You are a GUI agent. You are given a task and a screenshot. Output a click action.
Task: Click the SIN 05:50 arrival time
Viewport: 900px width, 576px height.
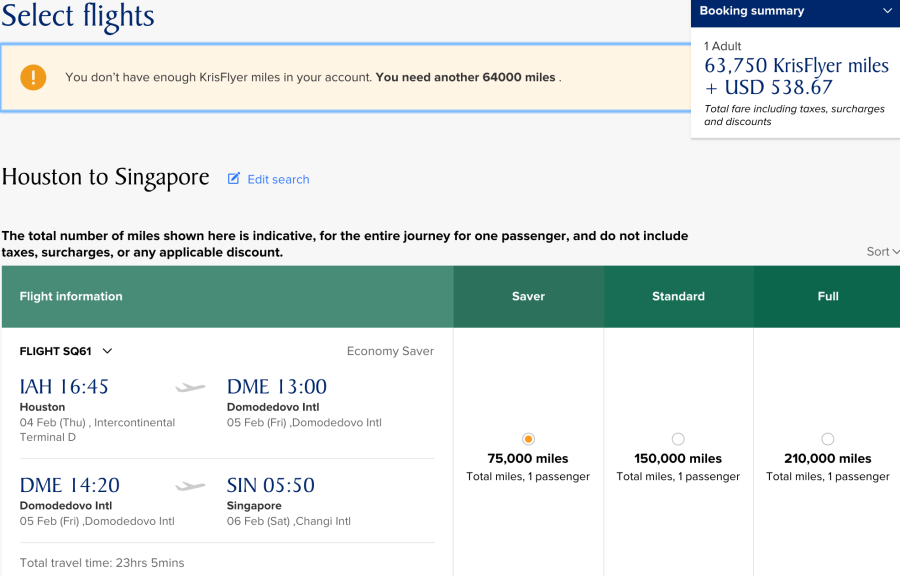click(270, 486)
